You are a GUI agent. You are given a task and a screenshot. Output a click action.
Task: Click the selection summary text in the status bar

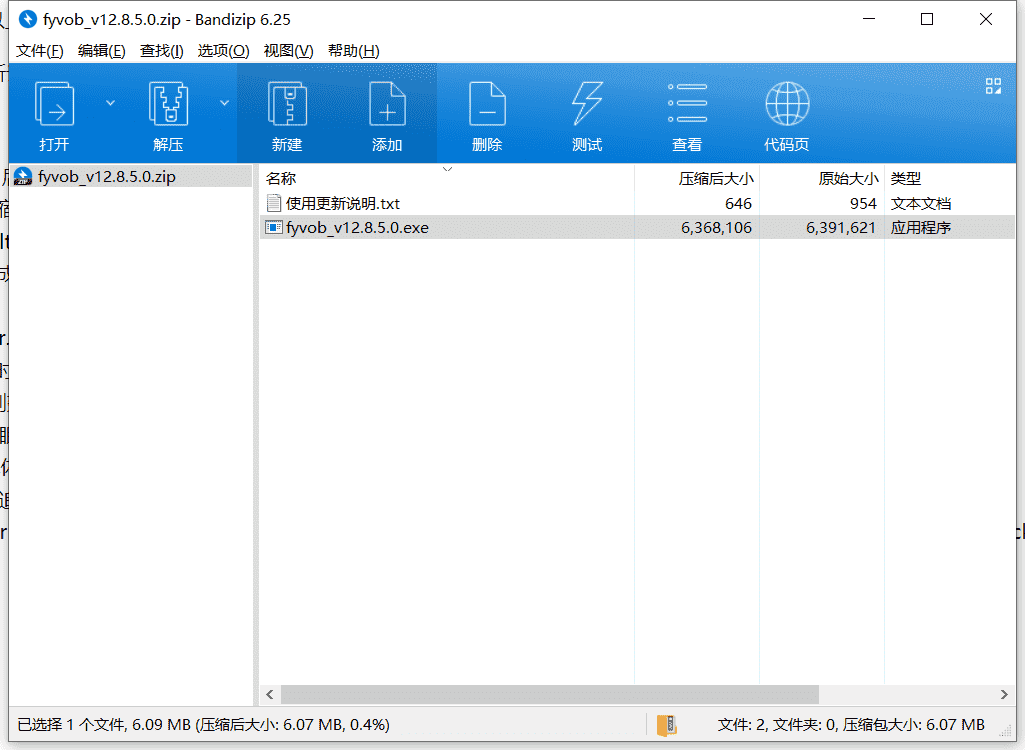(203, 724)
